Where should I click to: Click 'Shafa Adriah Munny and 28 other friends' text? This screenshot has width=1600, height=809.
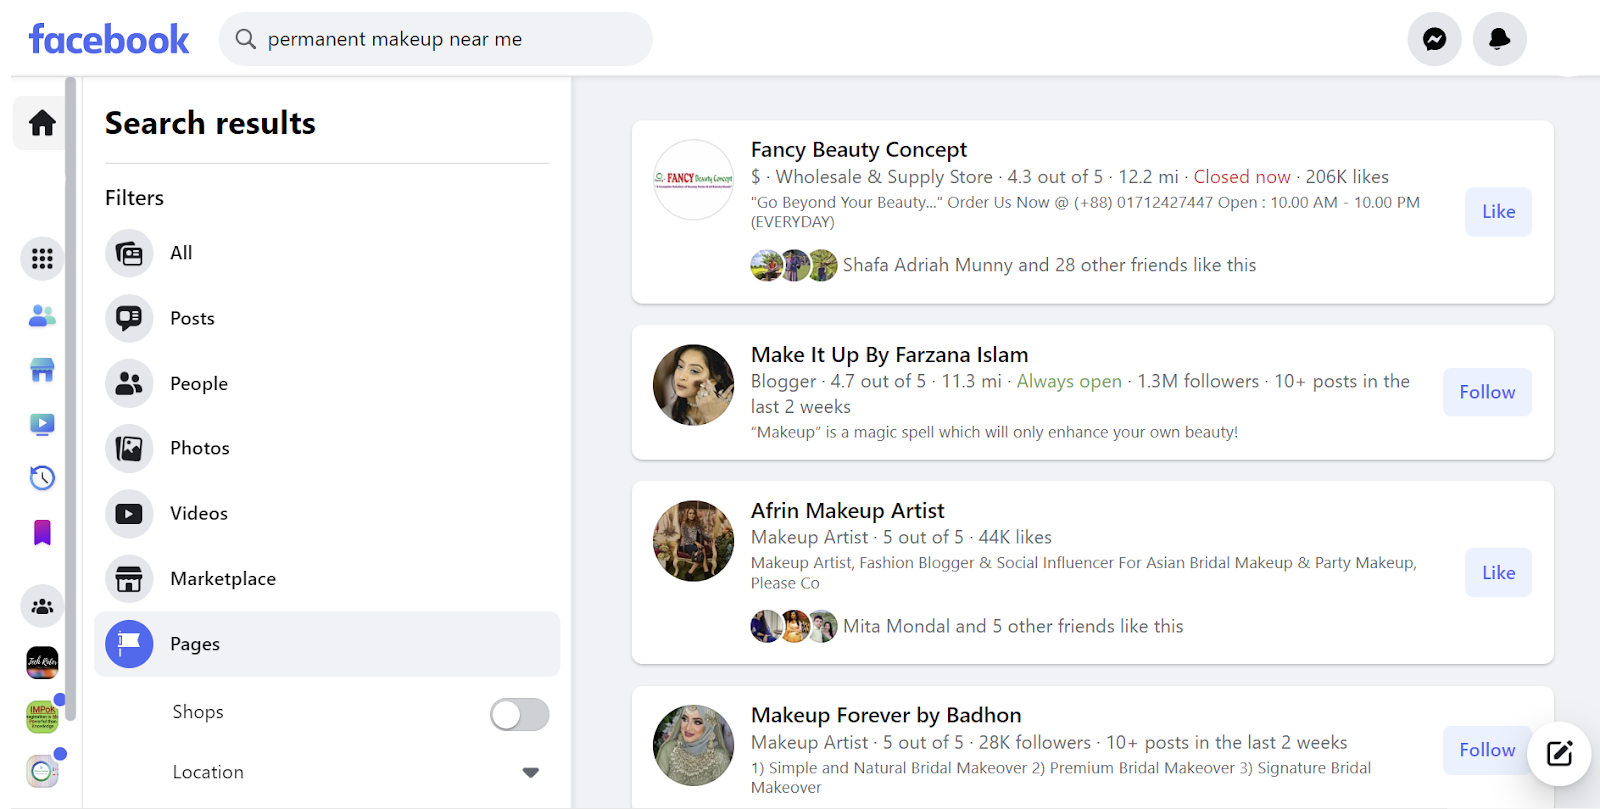click(1049, 265)
